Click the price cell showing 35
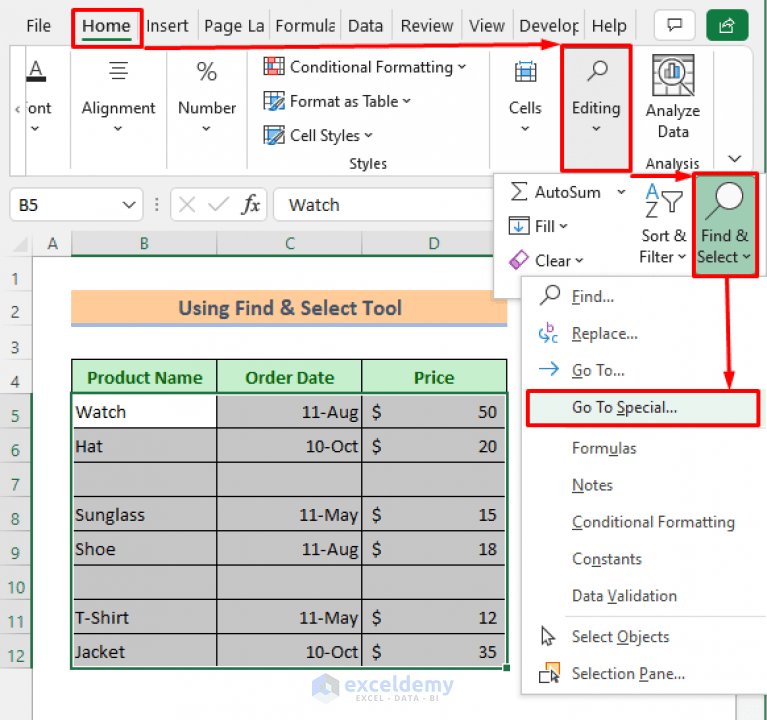This screenshot has width=767, height=720. (x=434, y=651)
